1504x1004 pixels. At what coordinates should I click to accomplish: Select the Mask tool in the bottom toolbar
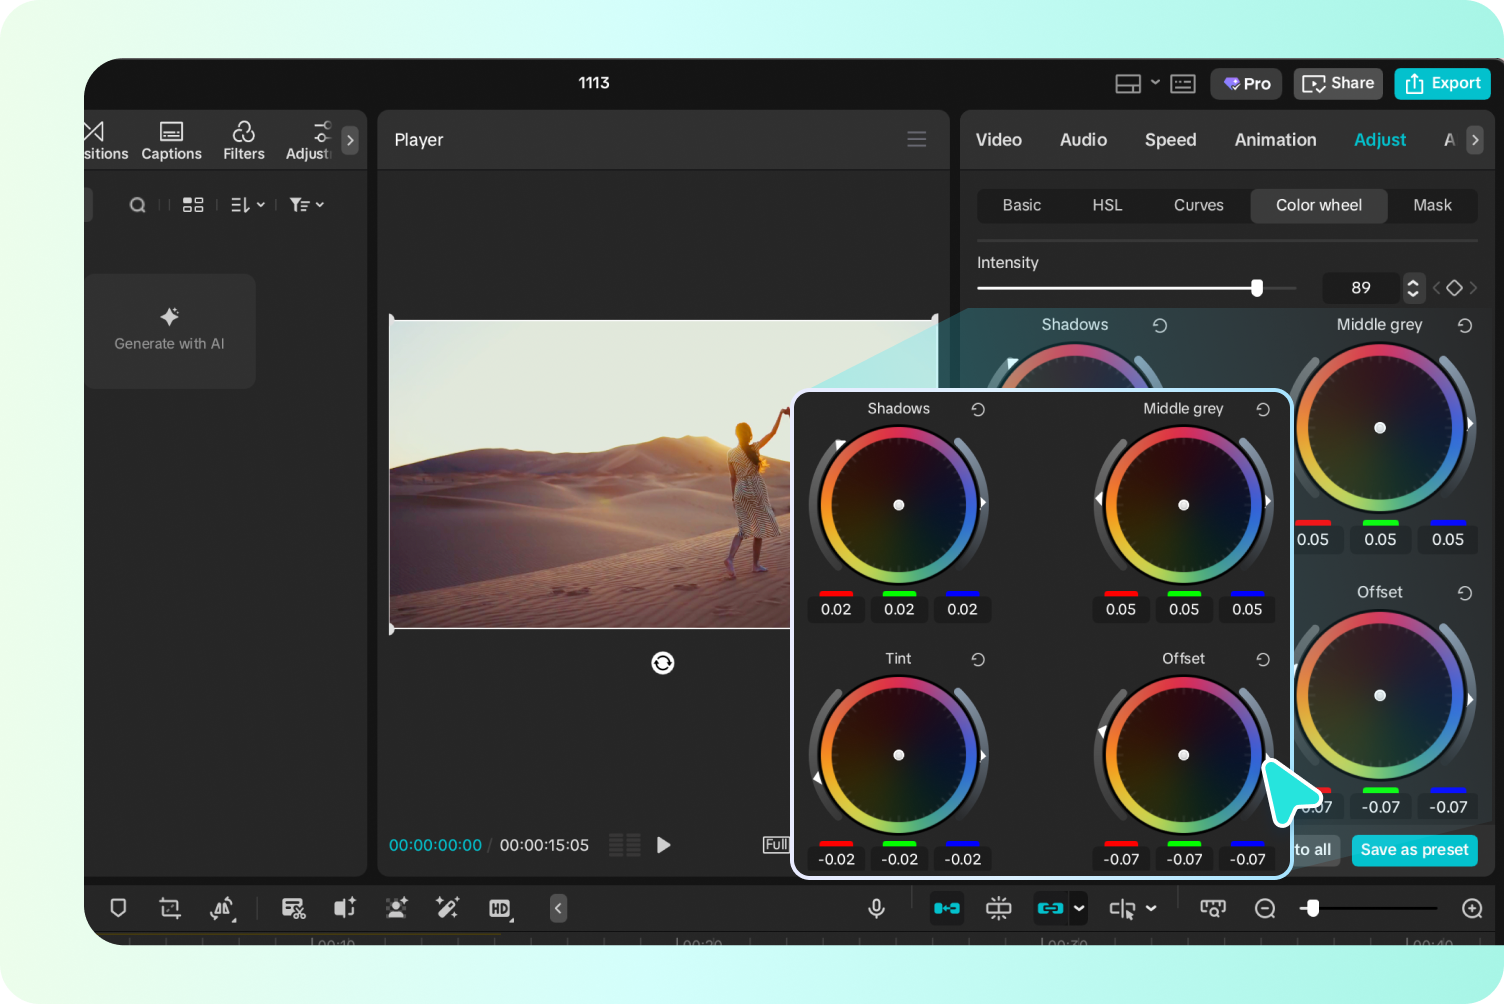(x=118, y=908)
